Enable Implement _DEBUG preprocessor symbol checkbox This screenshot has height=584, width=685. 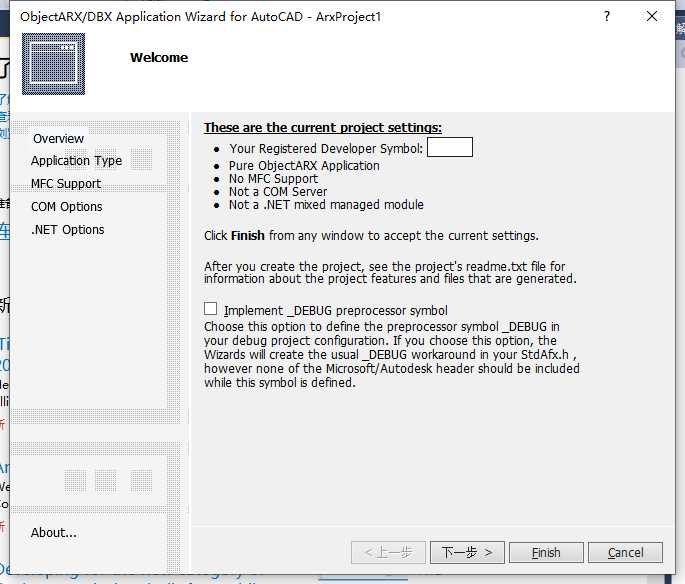(x=211, y=309)
